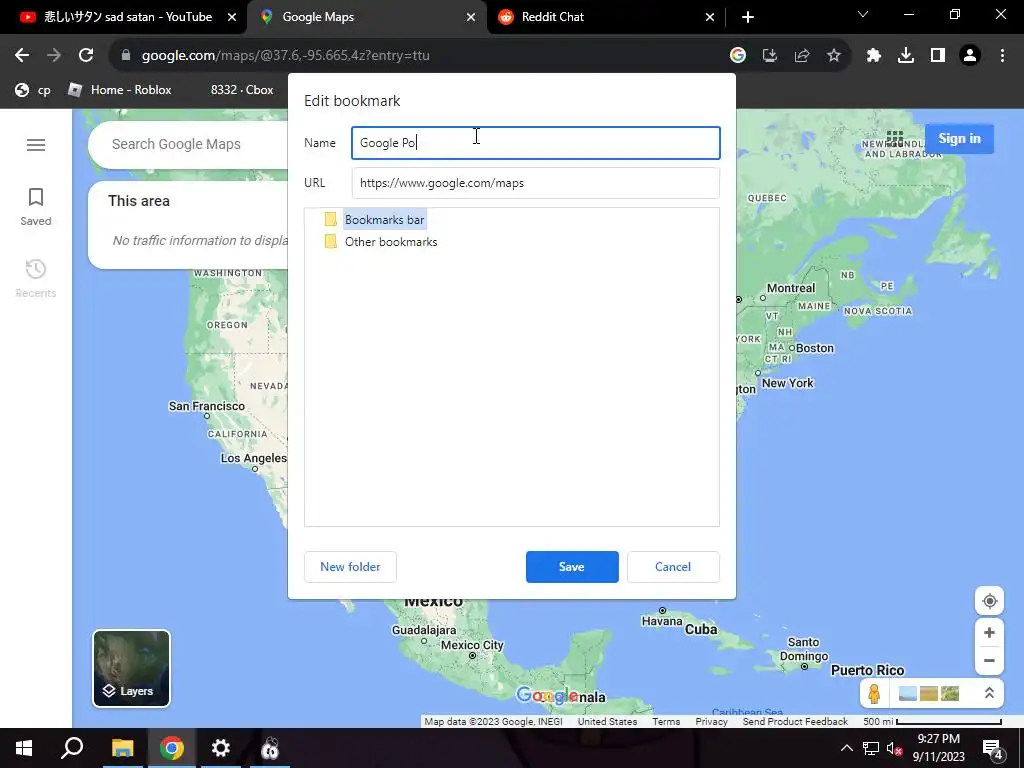Open the Chrome profile avatar
The width and height of the screenshot is (1024, 768).
click(970, 56)
